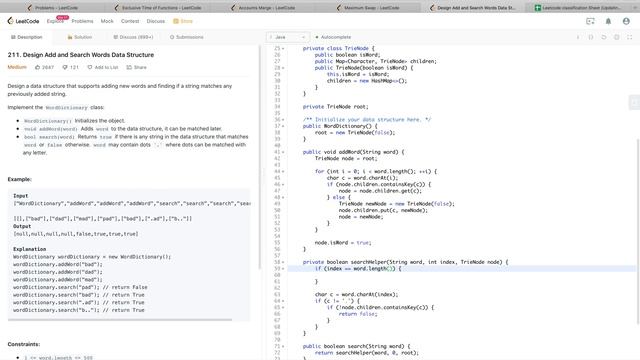Toggle the Autocomplete option
This screenshot has height=360, width=640.
coord(333,37)
